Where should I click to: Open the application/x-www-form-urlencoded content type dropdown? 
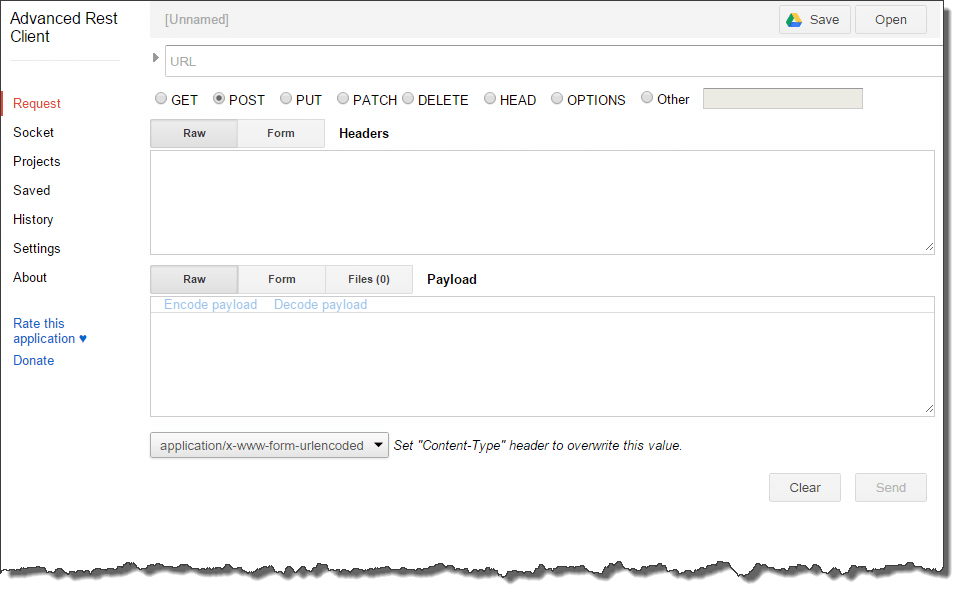coord(269,445)
